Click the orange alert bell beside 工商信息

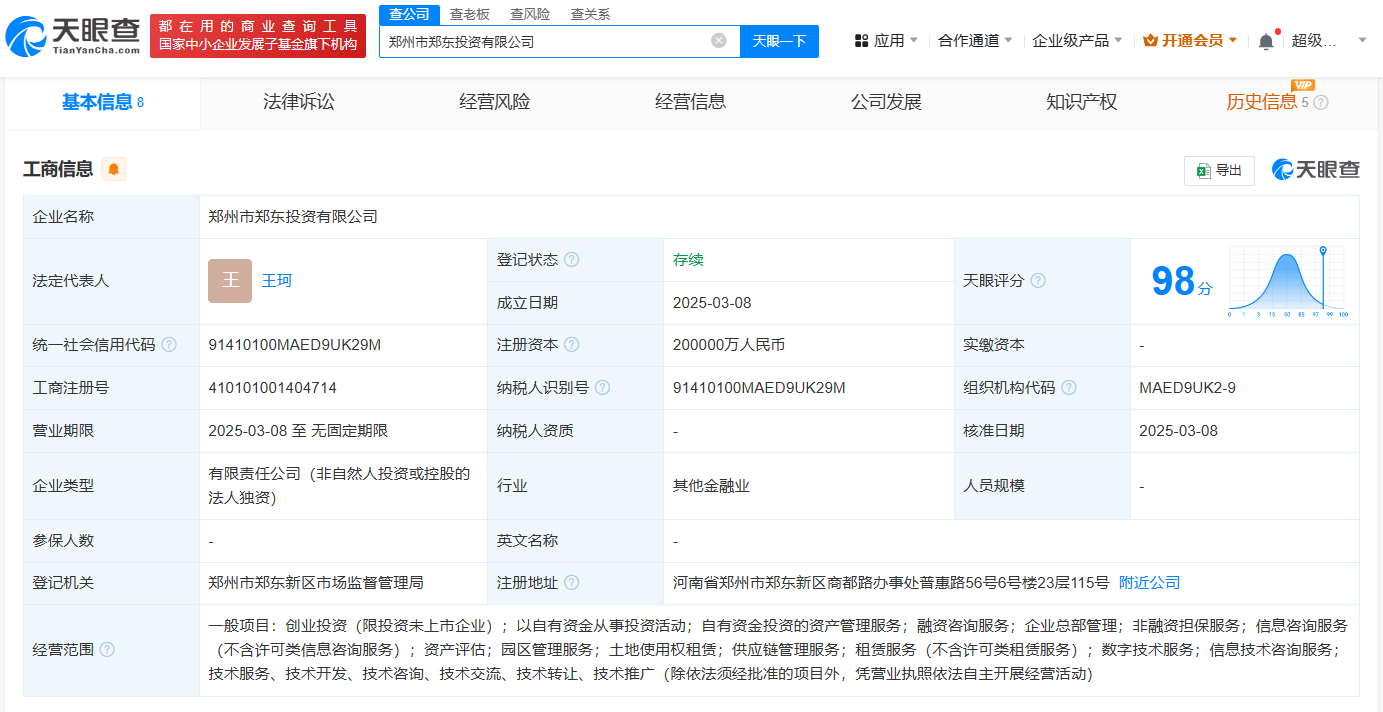[114, 169]
